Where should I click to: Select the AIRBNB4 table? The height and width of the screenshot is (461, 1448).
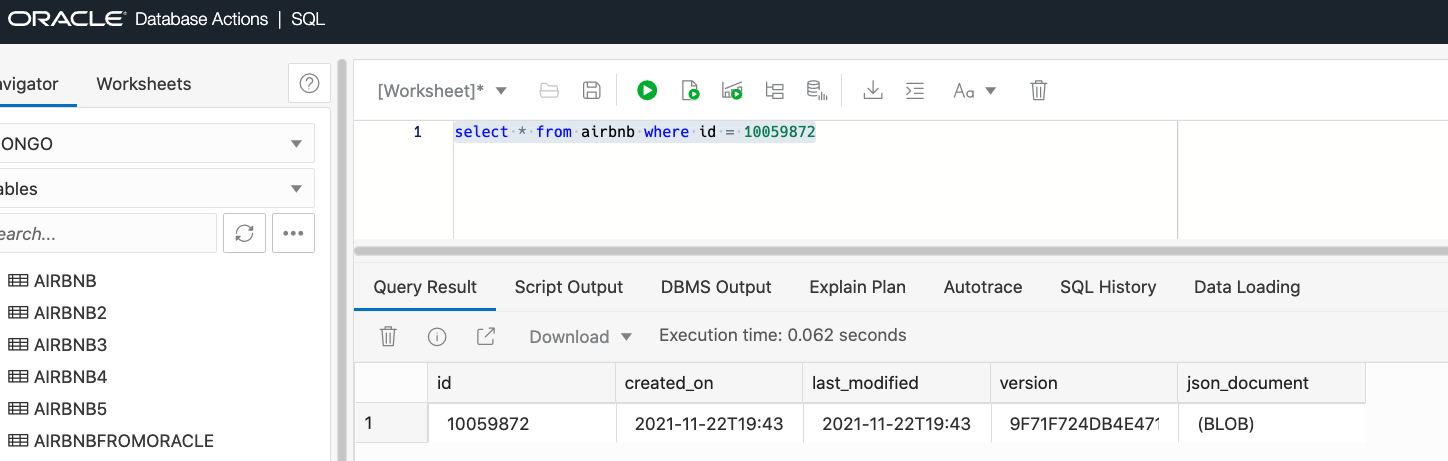[70, 377]
